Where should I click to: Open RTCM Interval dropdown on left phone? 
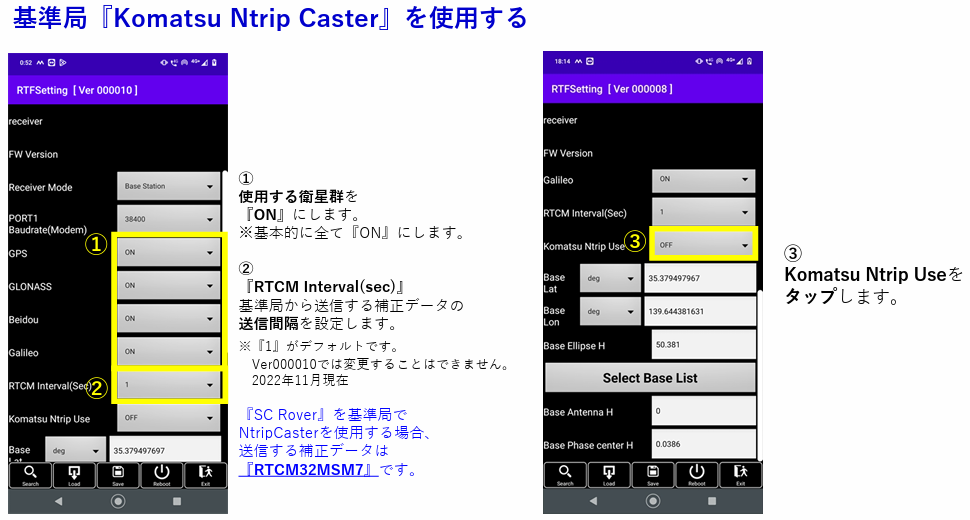pyautogui.click(x=168, y=385)
